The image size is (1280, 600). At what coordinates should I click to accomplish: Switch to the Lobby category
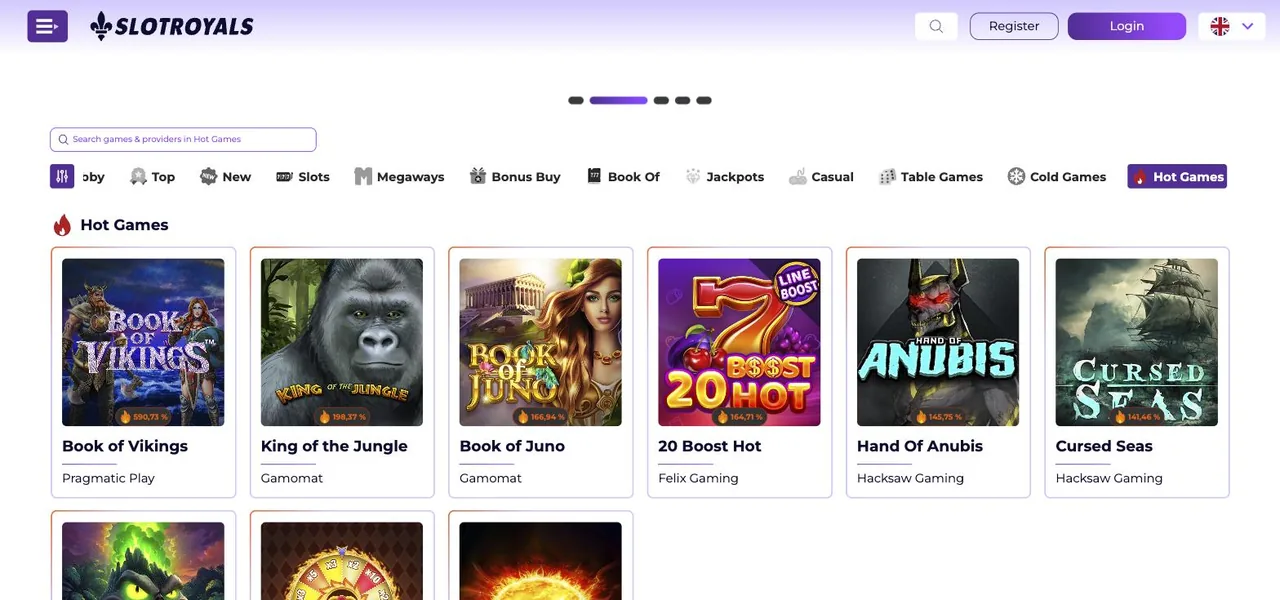click(x=93, y=176)
